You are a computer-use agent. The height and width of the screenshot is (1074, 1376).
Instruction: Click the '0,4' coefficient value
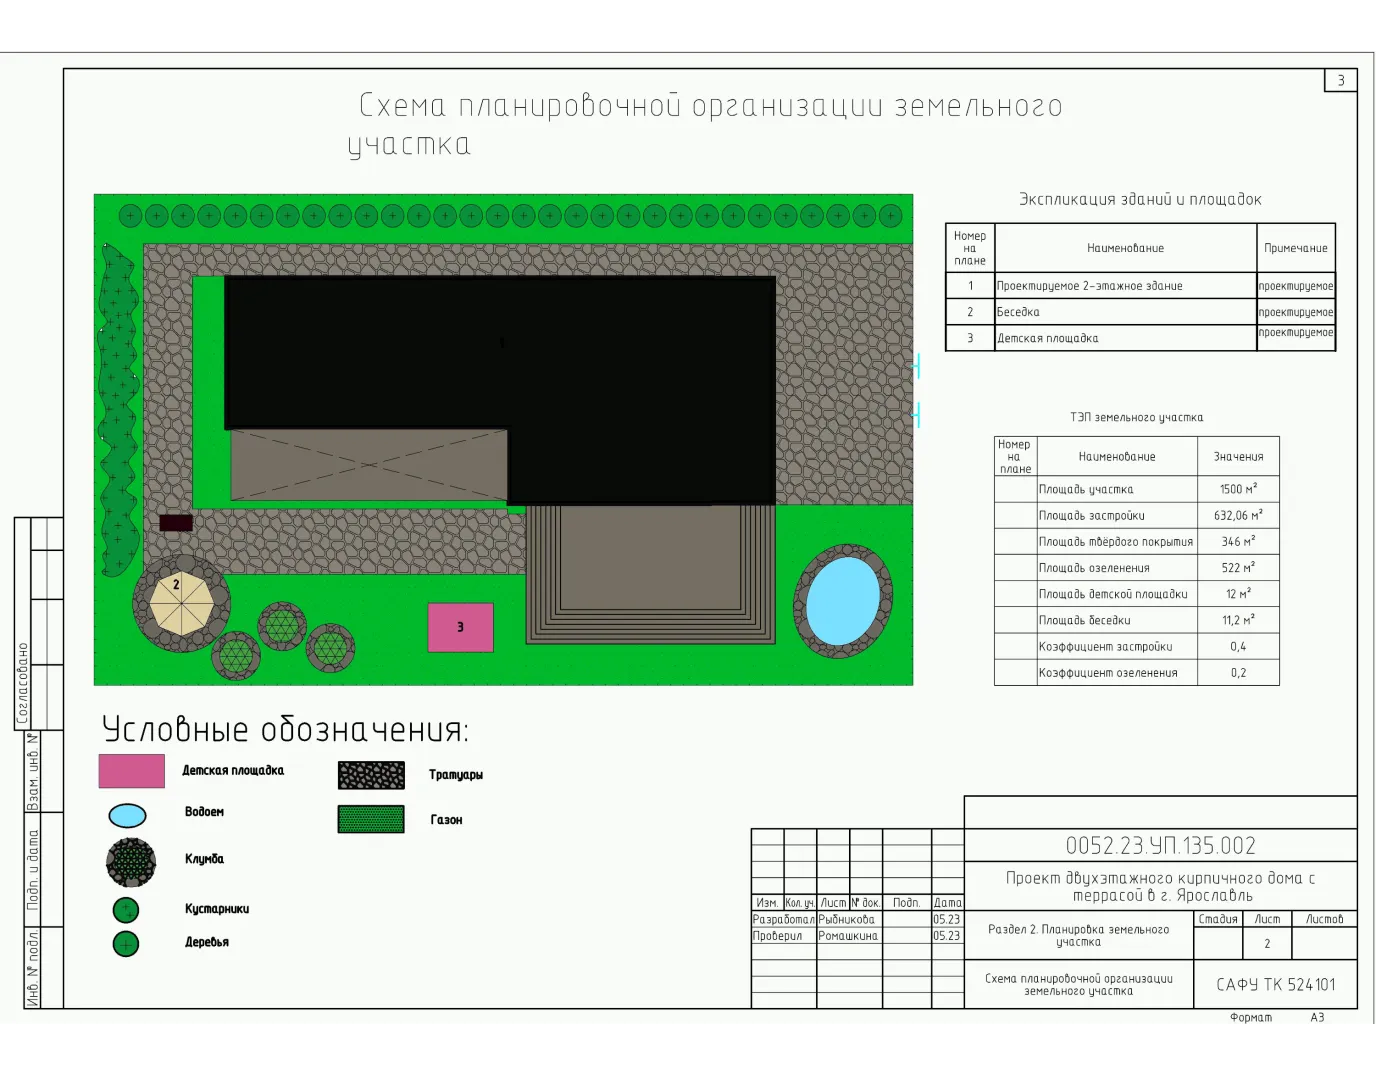[x=1239, y=646]
